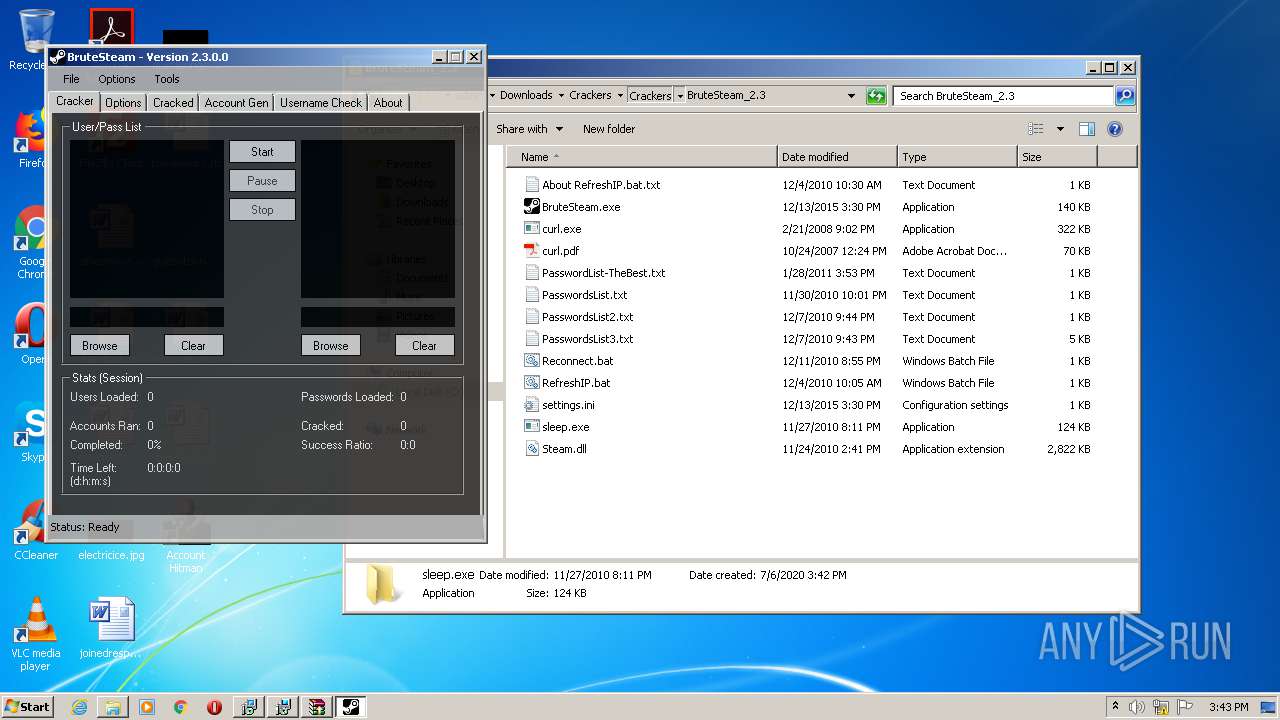Open CCleaner desktop shortcut
The height and width of the screenshot is (720, 1280).
36,530
